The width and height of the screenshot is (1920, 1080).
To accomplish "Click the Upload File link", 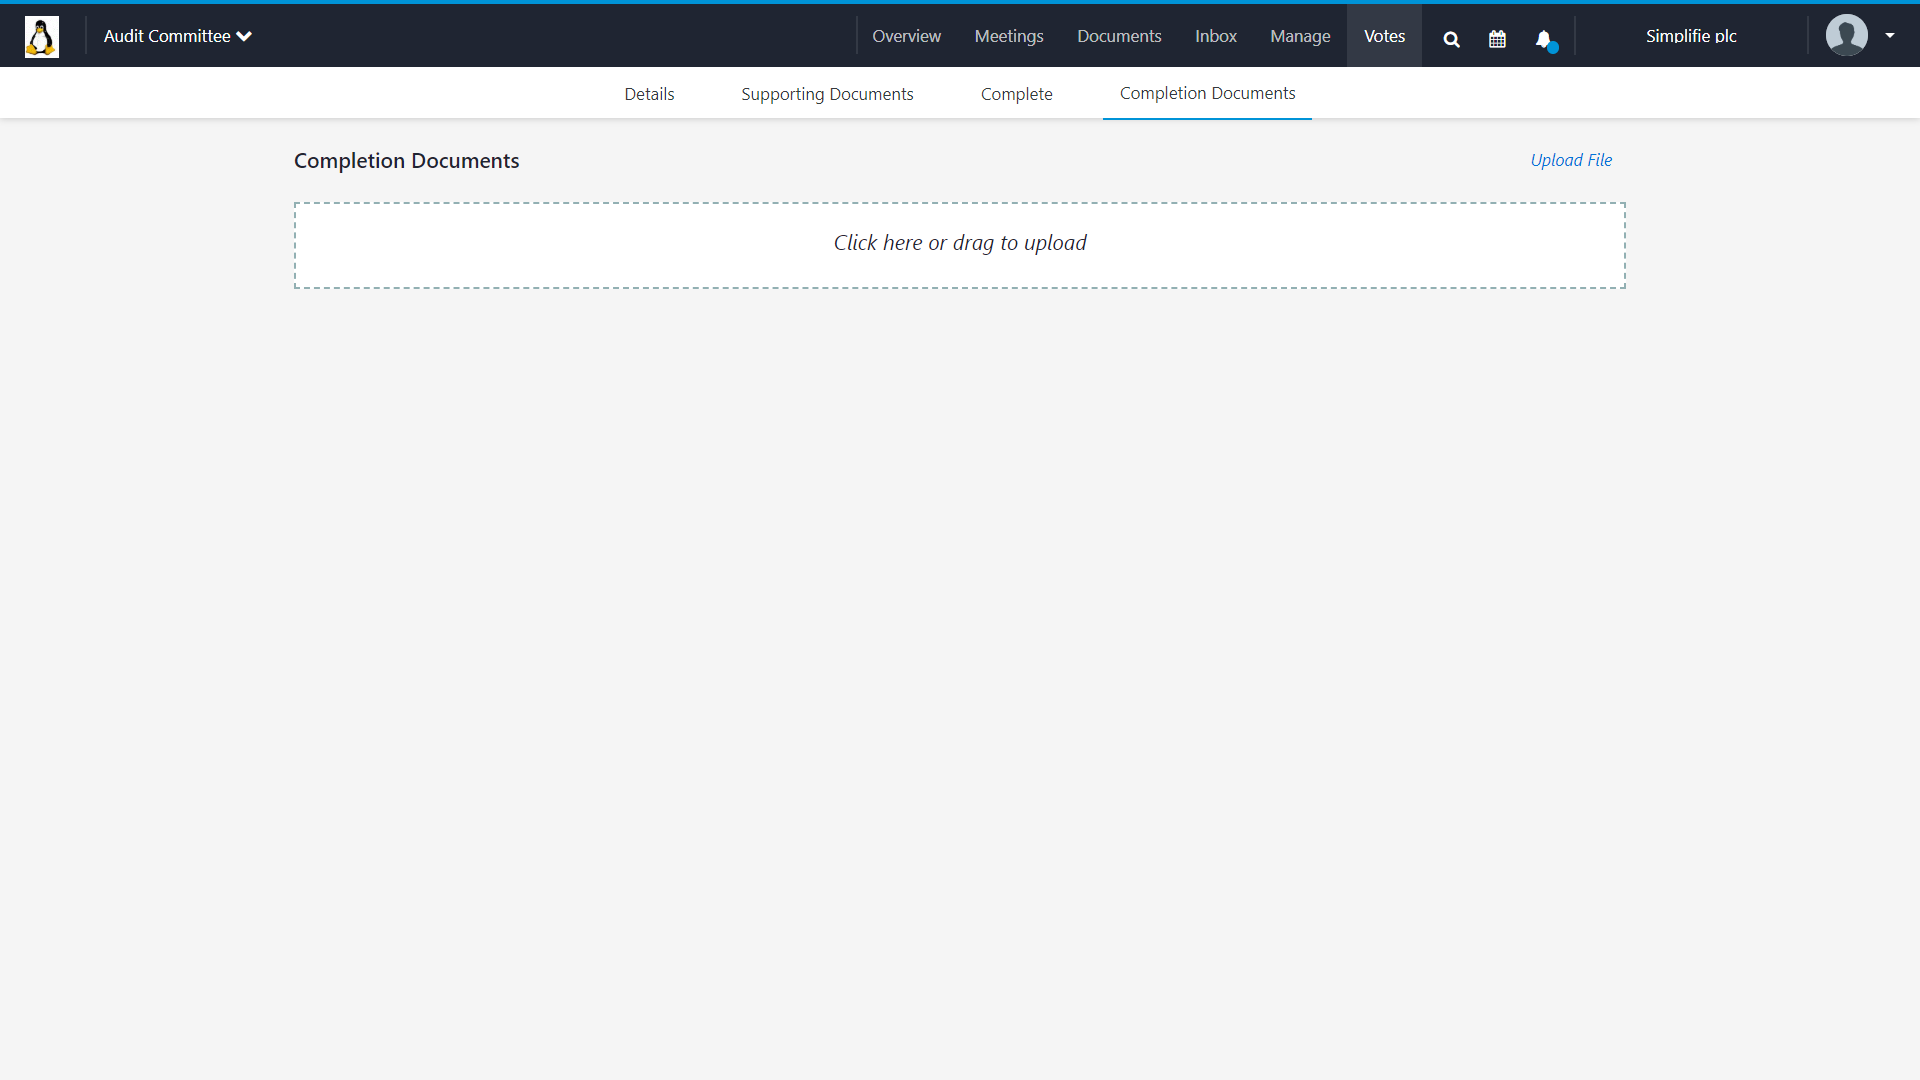I will point(1571,160).
